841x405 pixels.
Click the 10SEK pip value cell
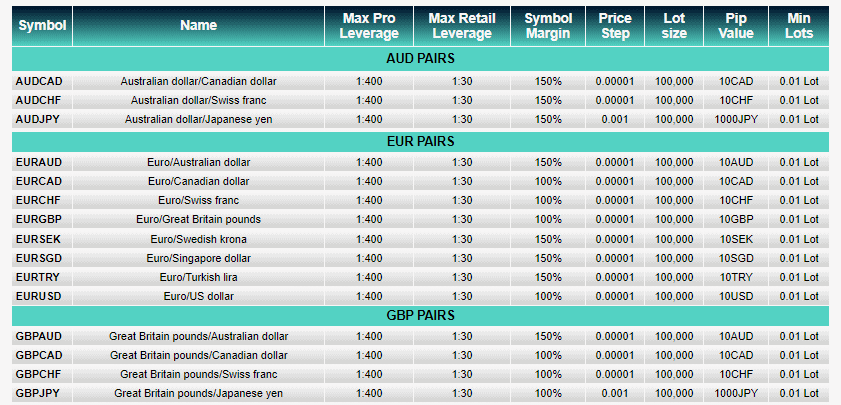[736, 239]
